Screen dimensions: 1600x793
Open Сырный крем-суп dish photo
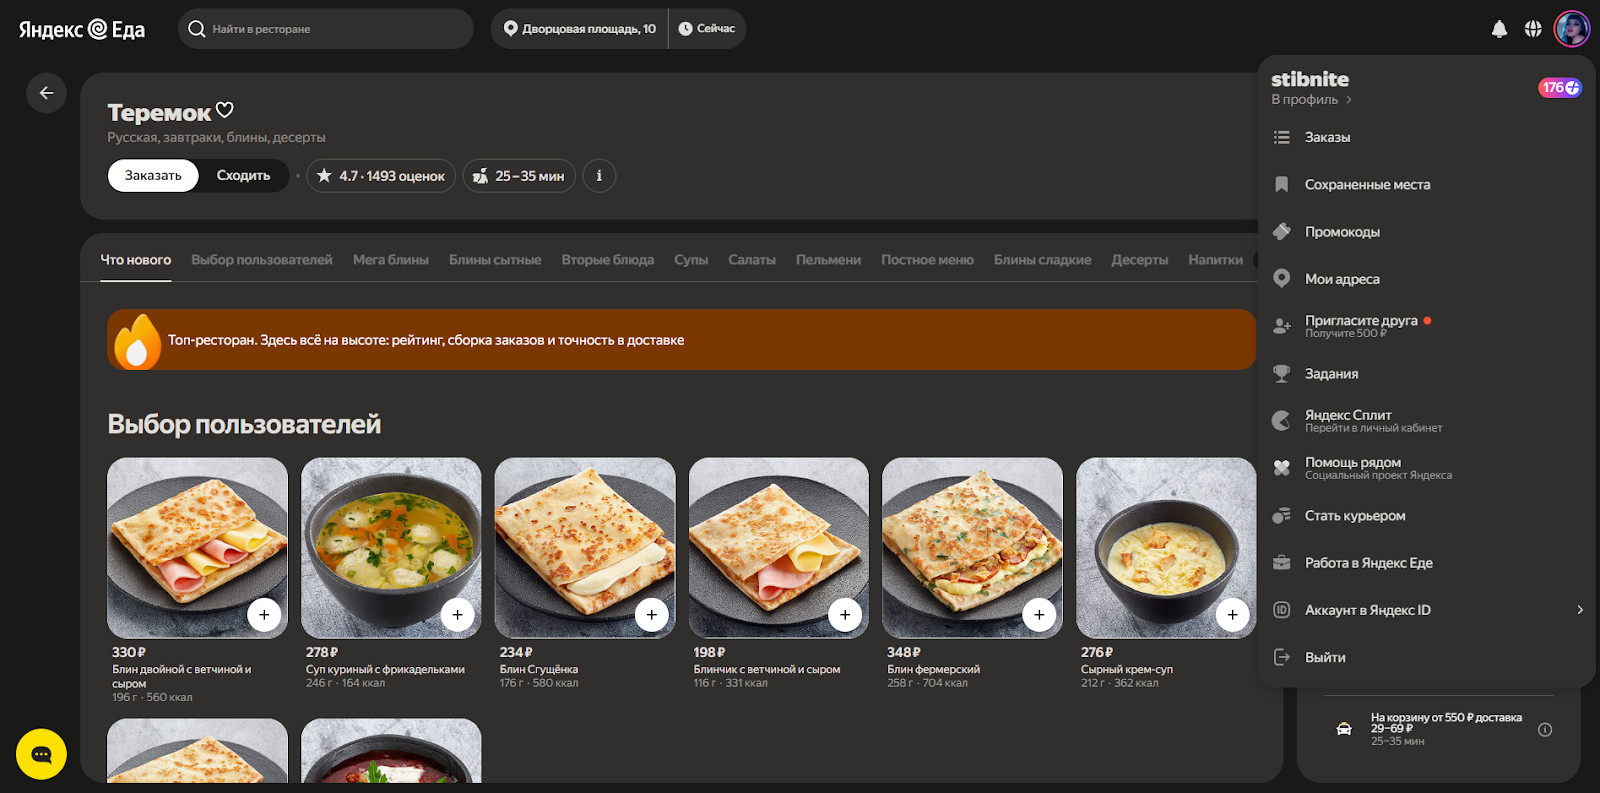tap(1166, 548)
